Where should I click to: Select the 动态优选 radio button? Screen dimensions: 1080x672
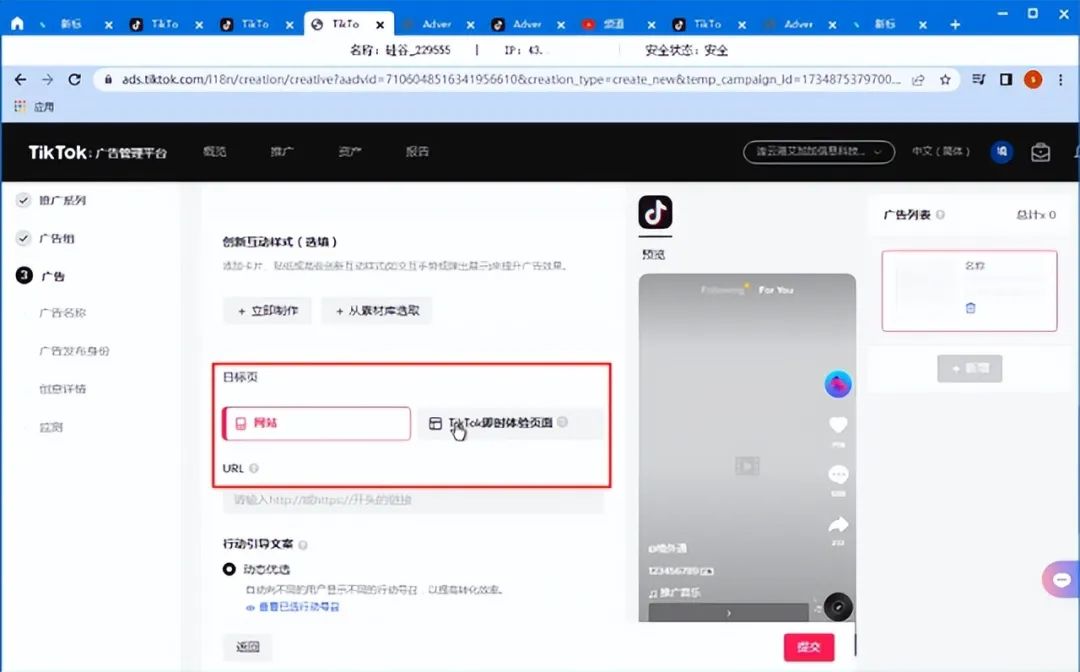(229, 569)
